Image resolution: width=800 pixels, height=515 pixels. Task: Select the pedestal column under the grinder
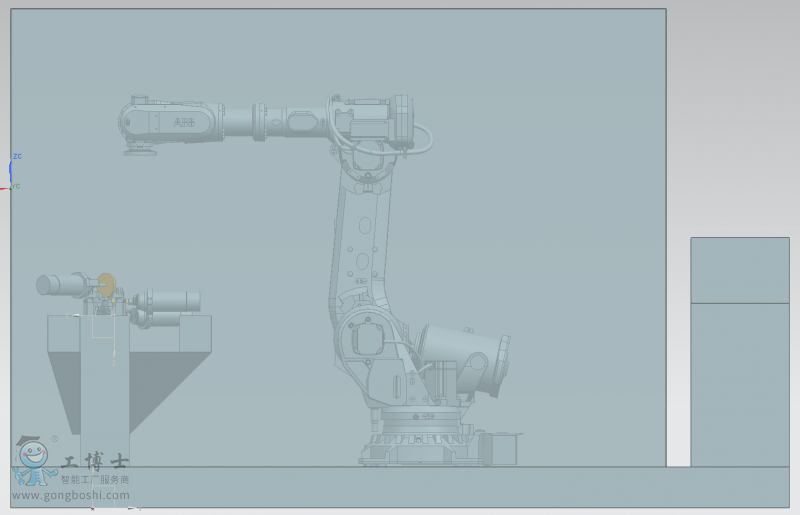105,400
